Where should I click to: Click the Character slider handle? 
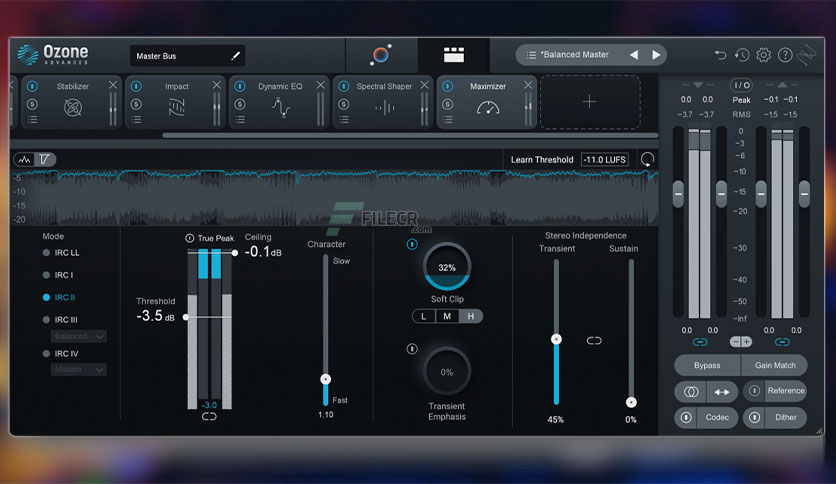pyautogui.click(x=326, y=380)
